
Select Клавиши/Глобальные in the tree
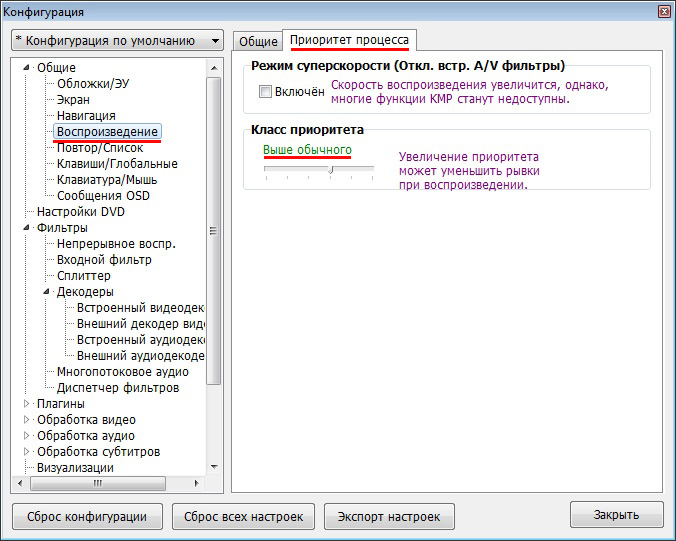117,163
